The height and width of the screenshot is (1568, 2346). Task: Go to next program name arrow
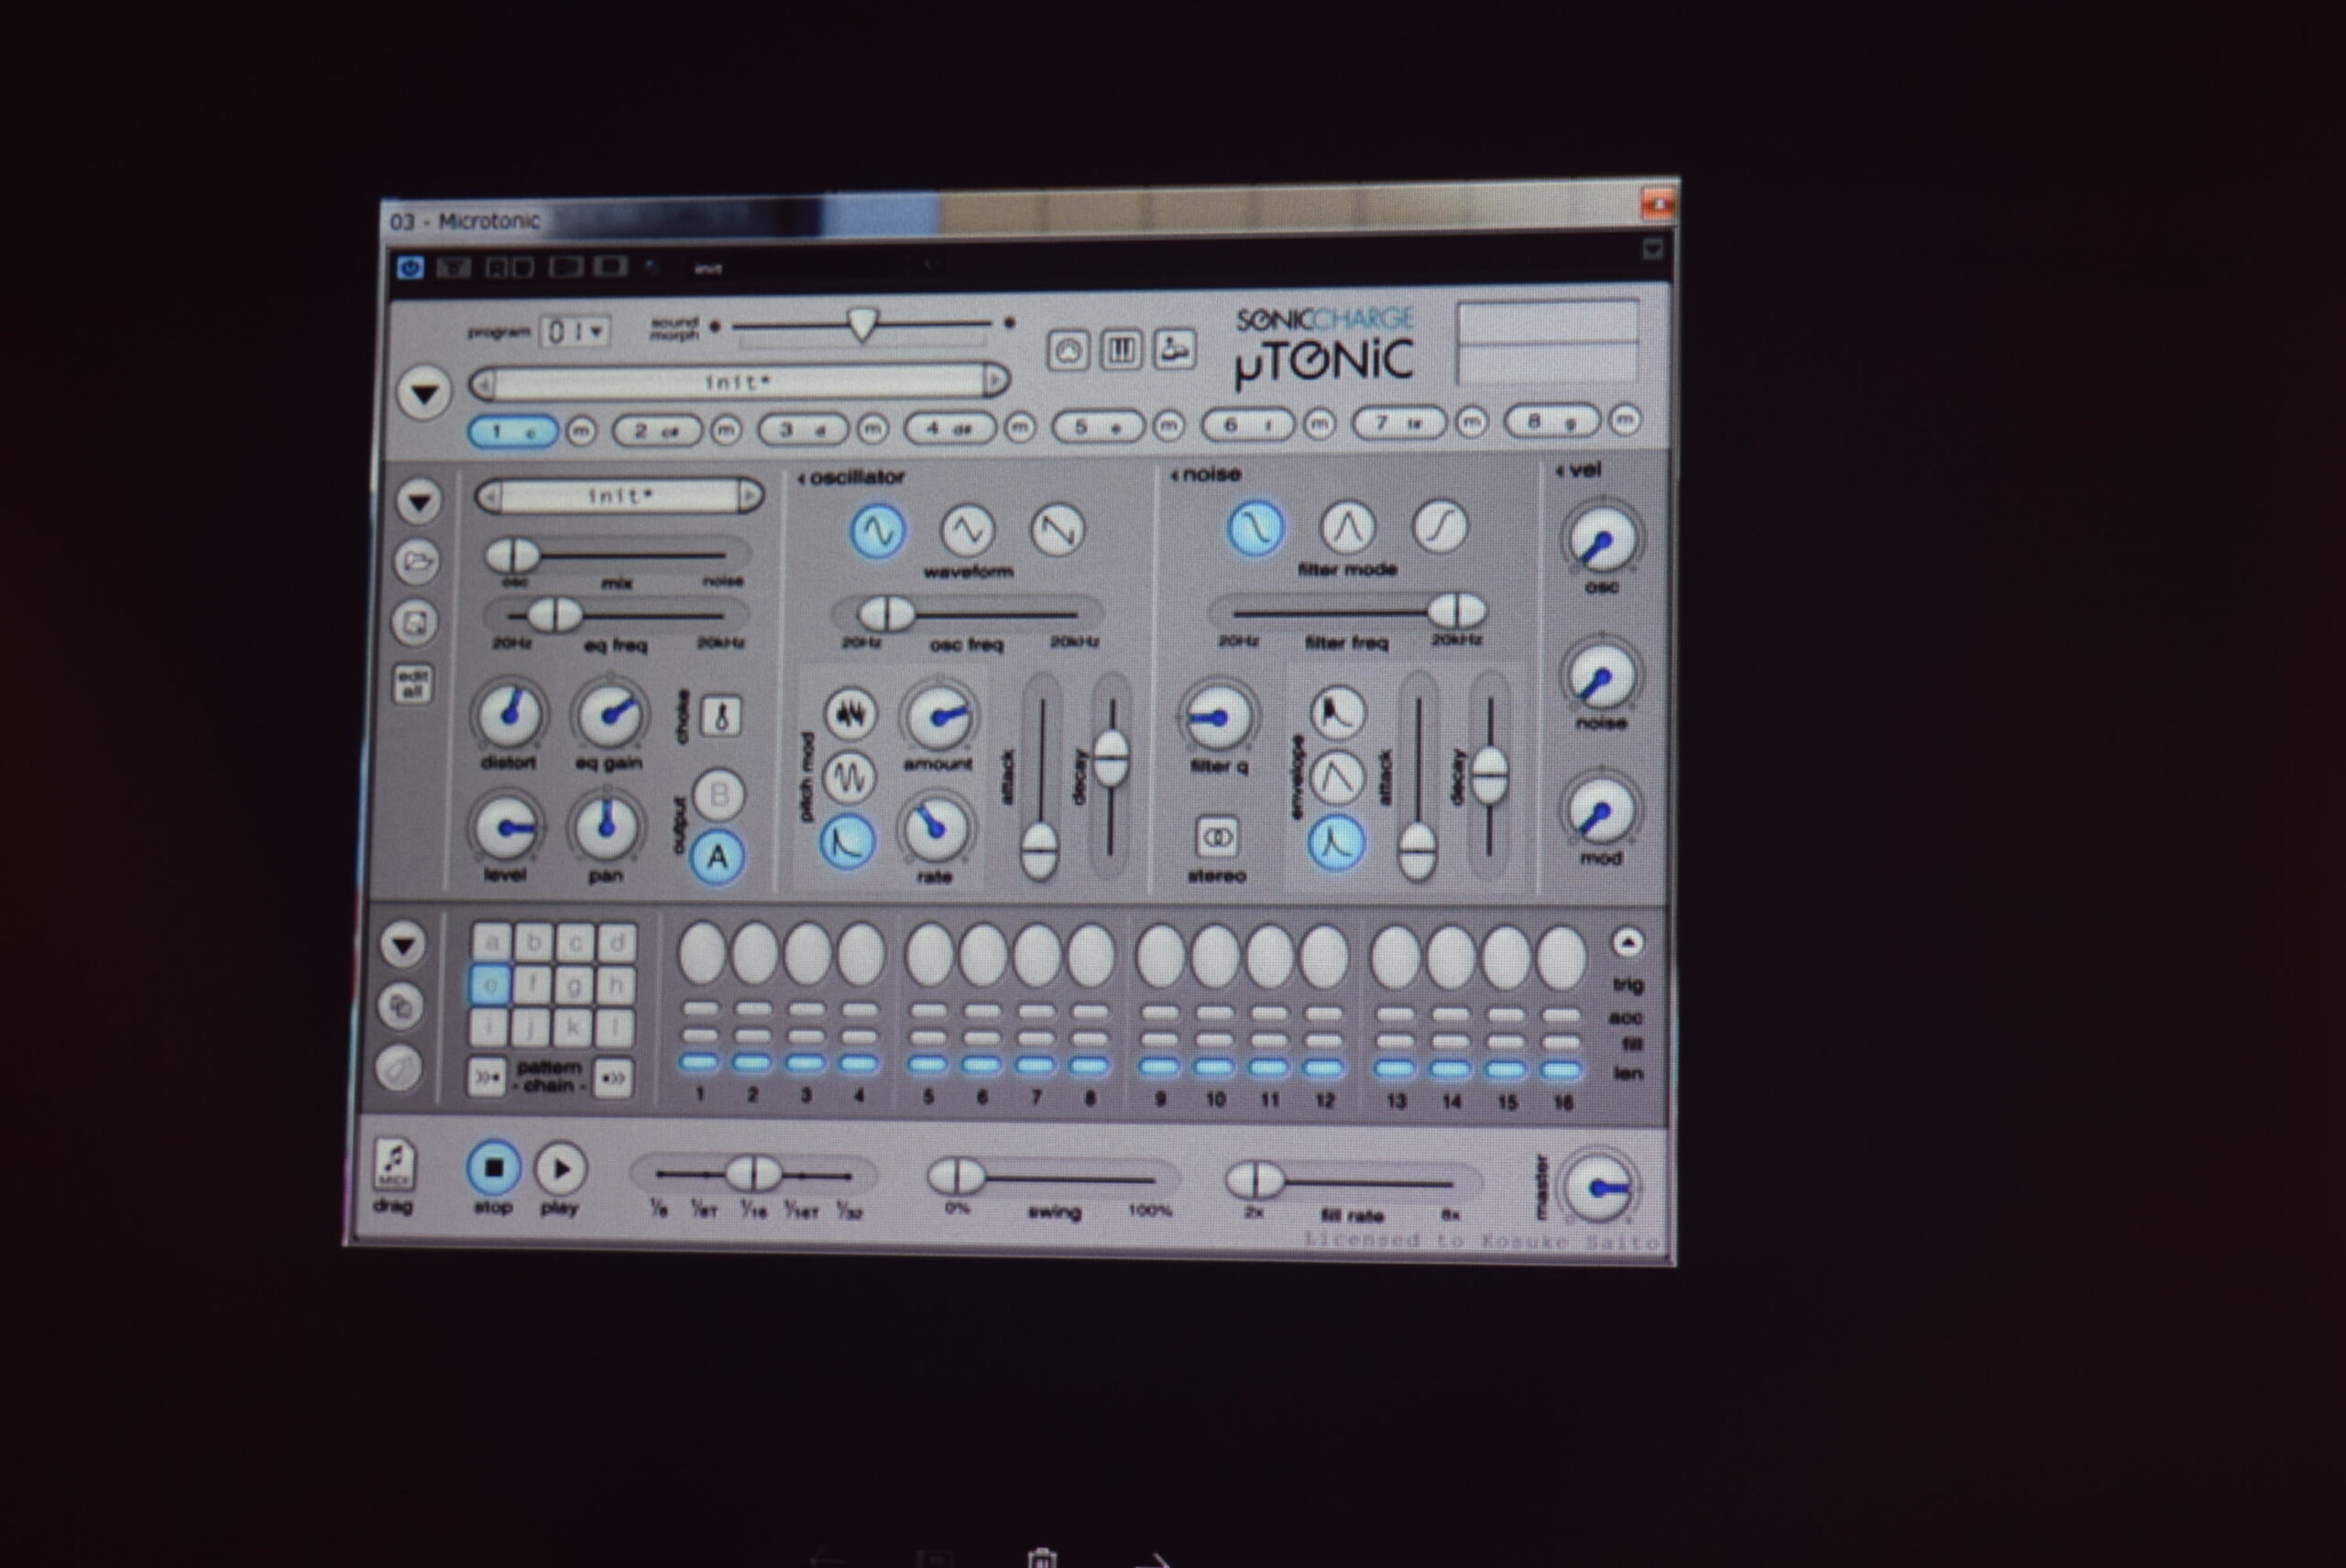click(996, 380)
